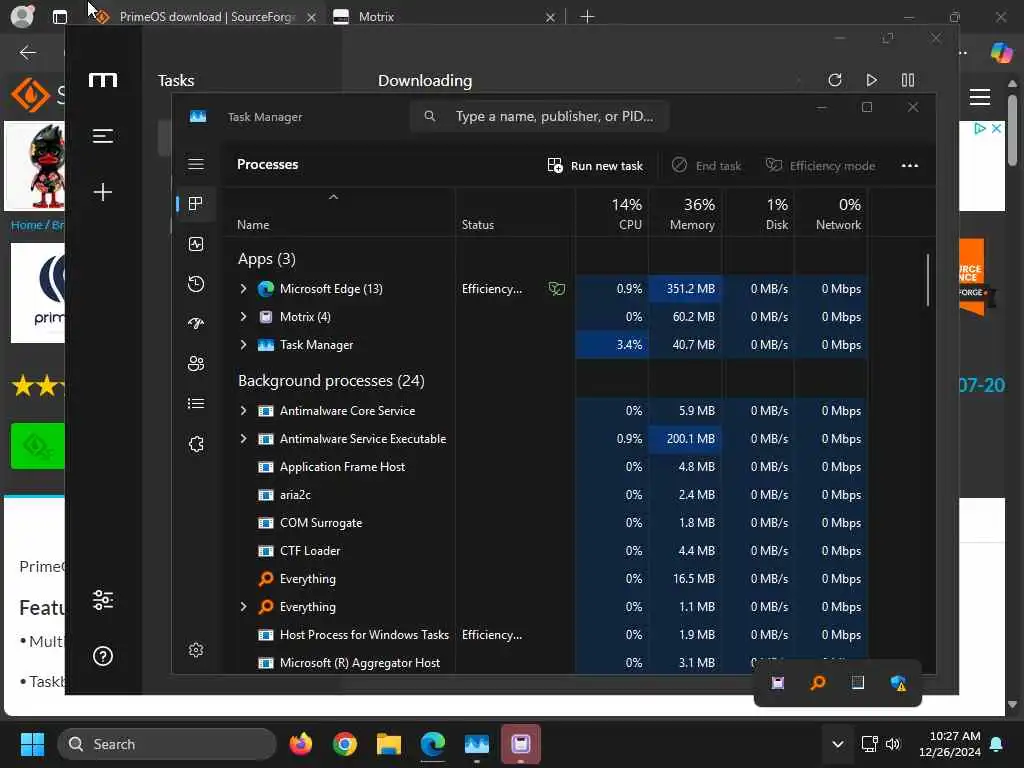Open Windows Security tray icon
This screenshot has width=1024, height=768.
898,682
